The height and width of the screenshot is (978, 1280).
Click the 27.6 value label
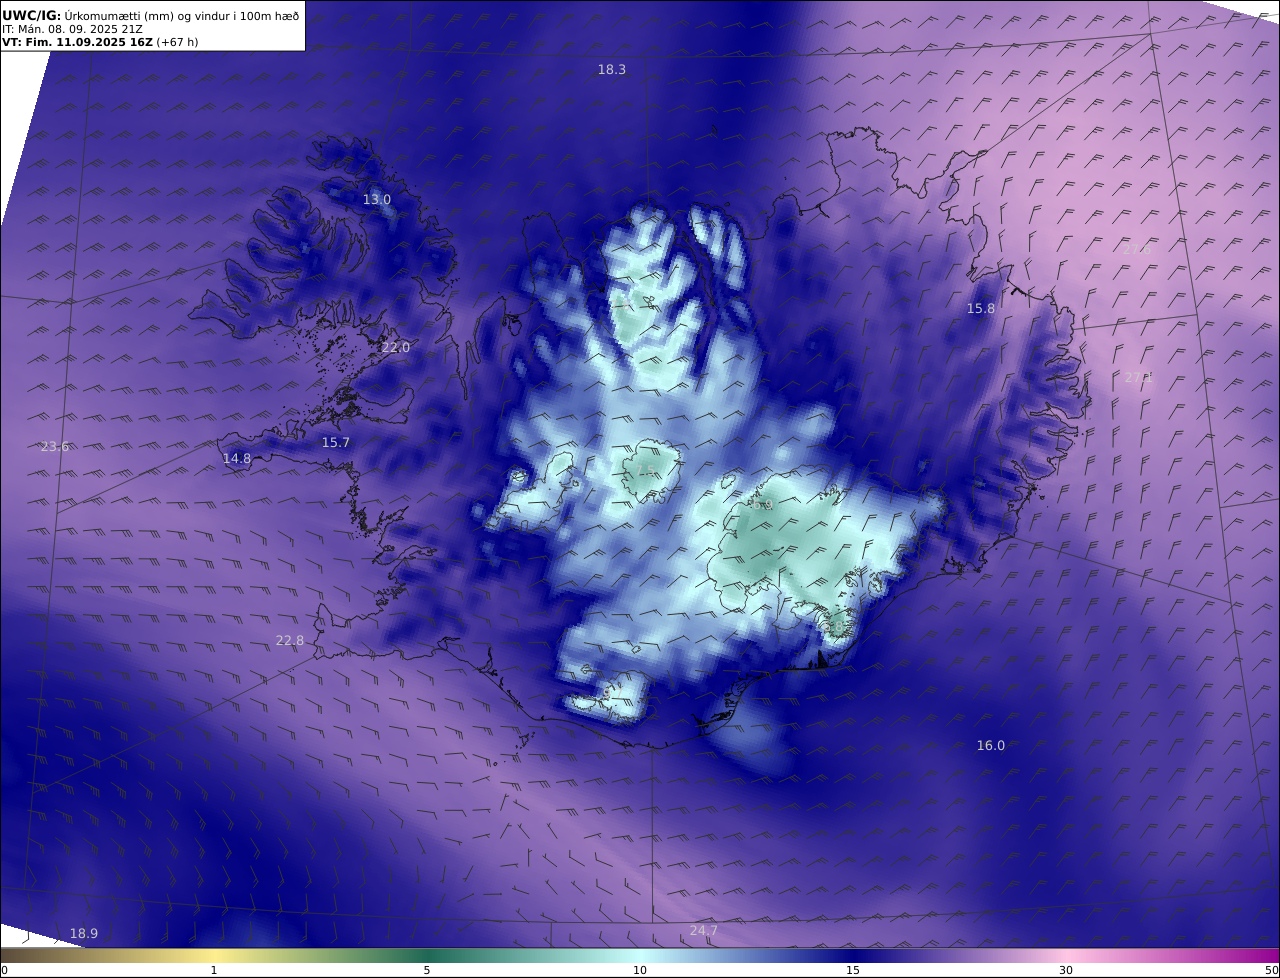(x=1137, y=249)
